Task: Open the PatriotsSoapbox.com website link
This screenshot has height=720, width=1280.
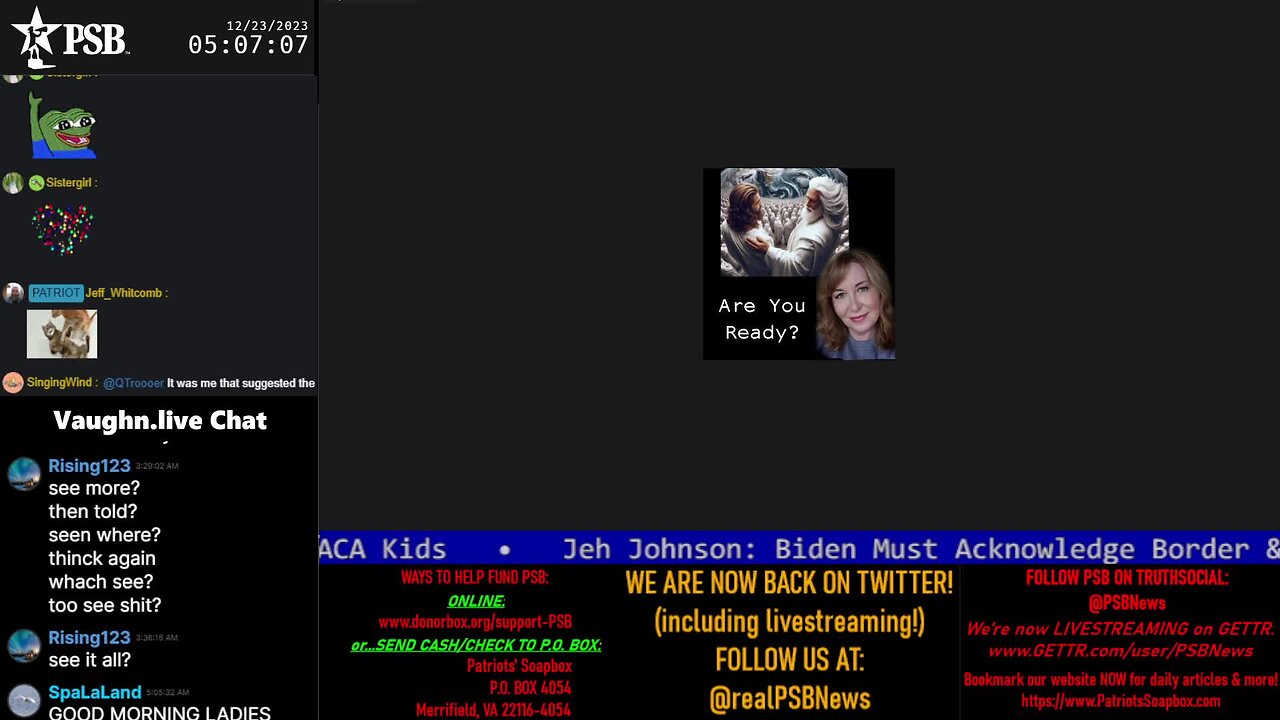Action: pyautogui.click(x=1120, y=701)
